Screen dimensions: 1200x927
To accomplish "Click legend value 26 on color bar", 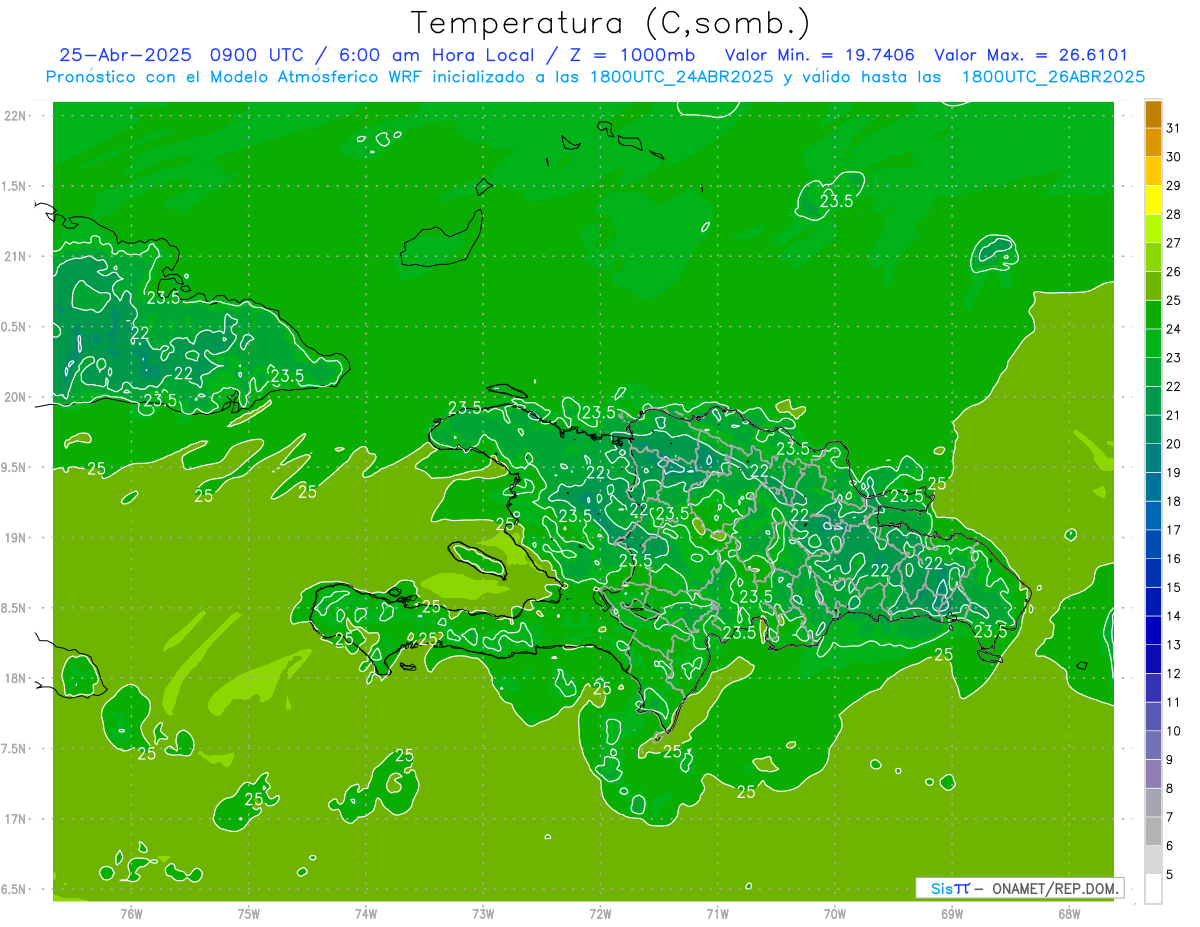I will [1174, 272].
